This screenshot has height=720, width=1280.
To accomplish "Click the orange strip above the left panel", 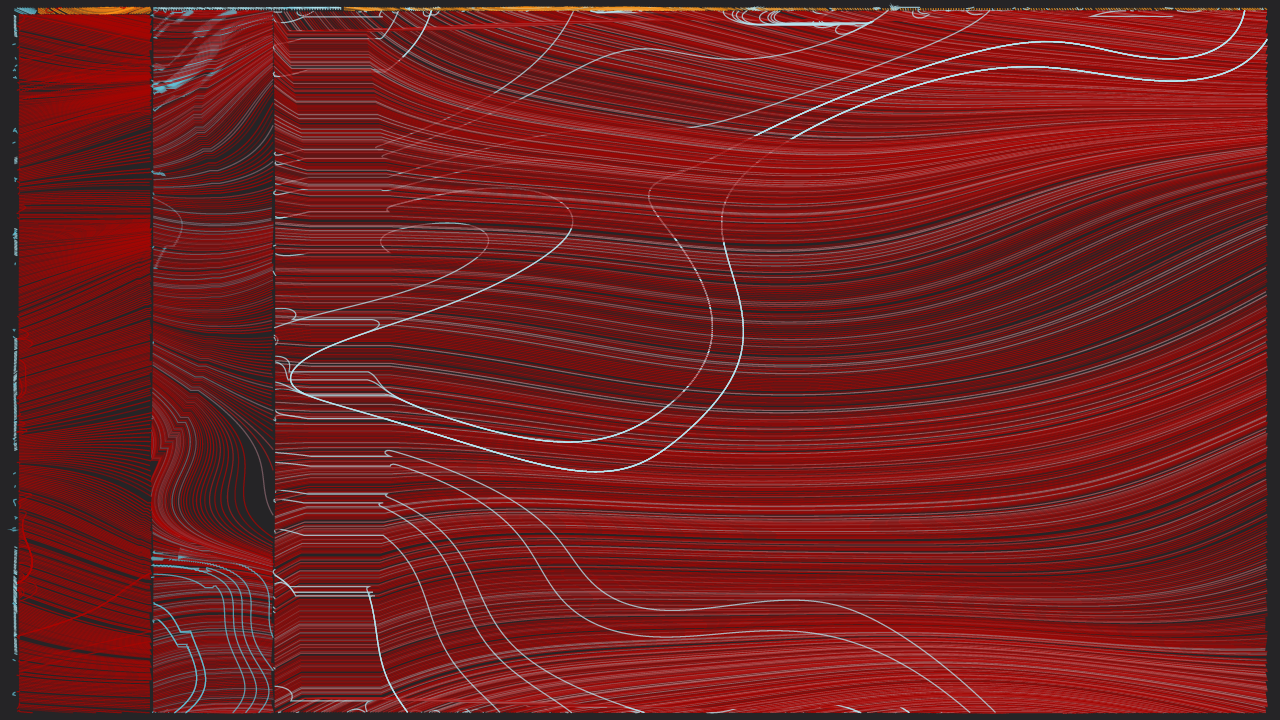I will [85, 10].
